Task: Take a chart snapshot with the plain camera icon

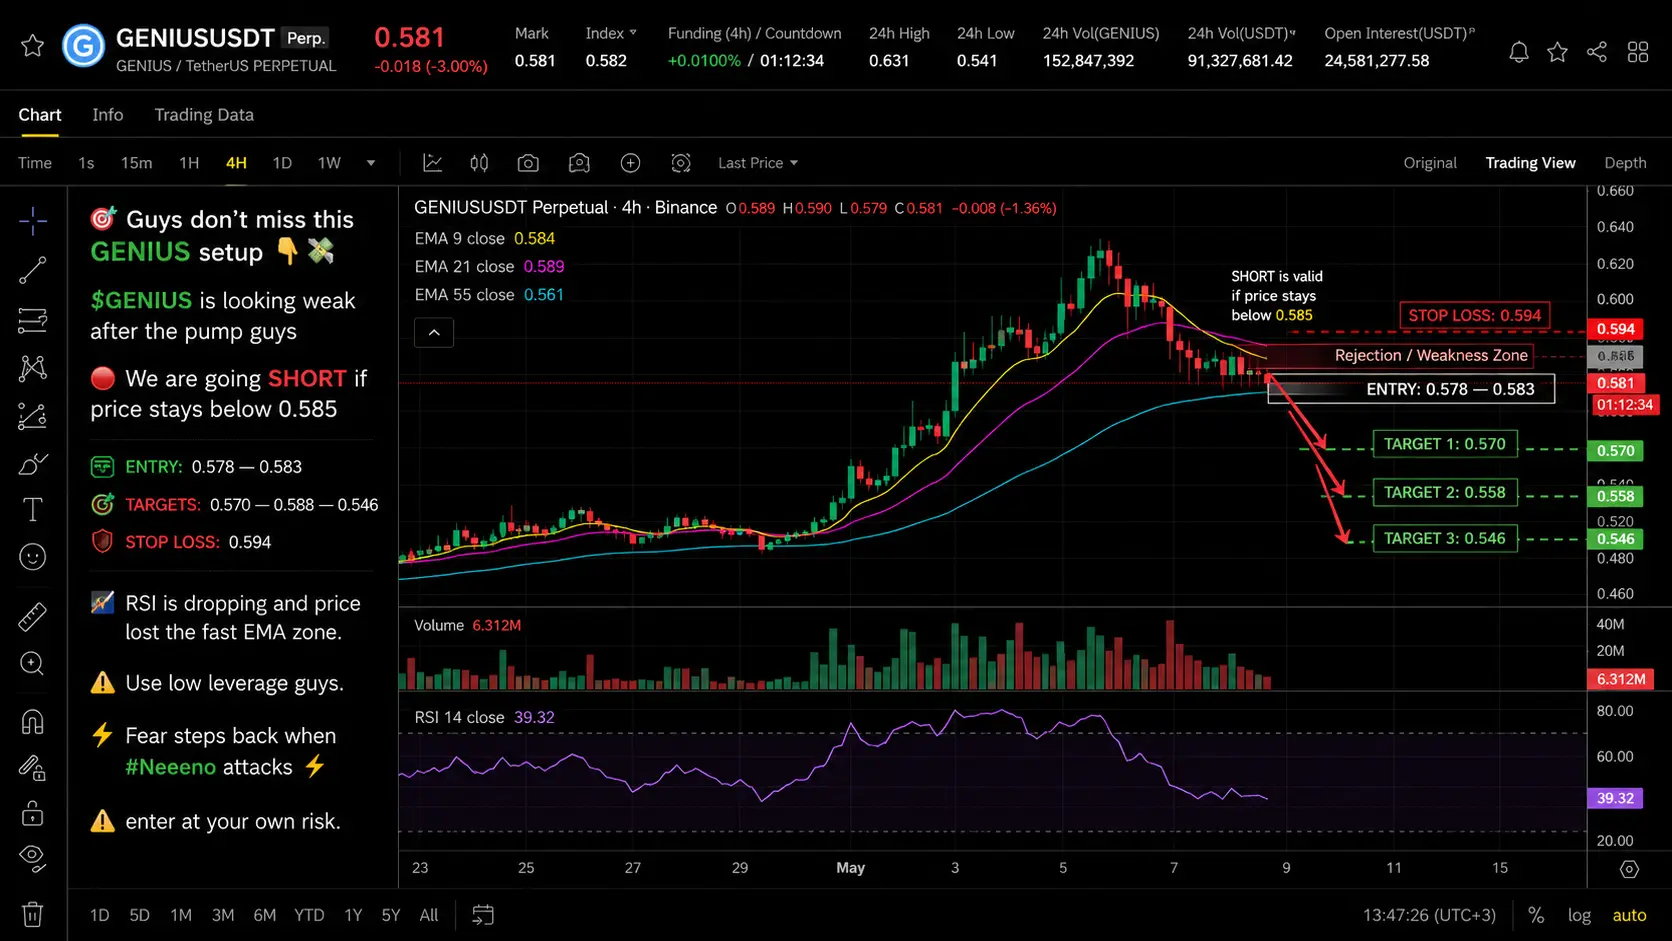Action: [528, 163]
